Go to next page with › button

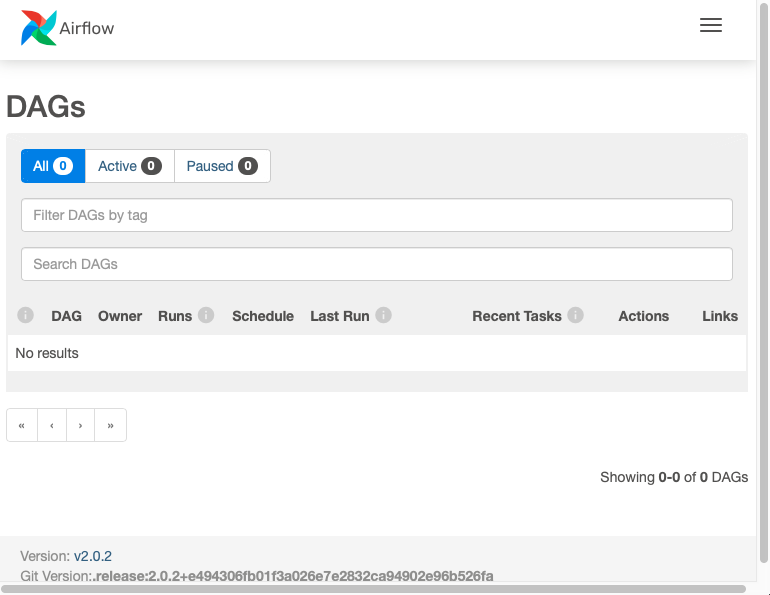point(80,425)
